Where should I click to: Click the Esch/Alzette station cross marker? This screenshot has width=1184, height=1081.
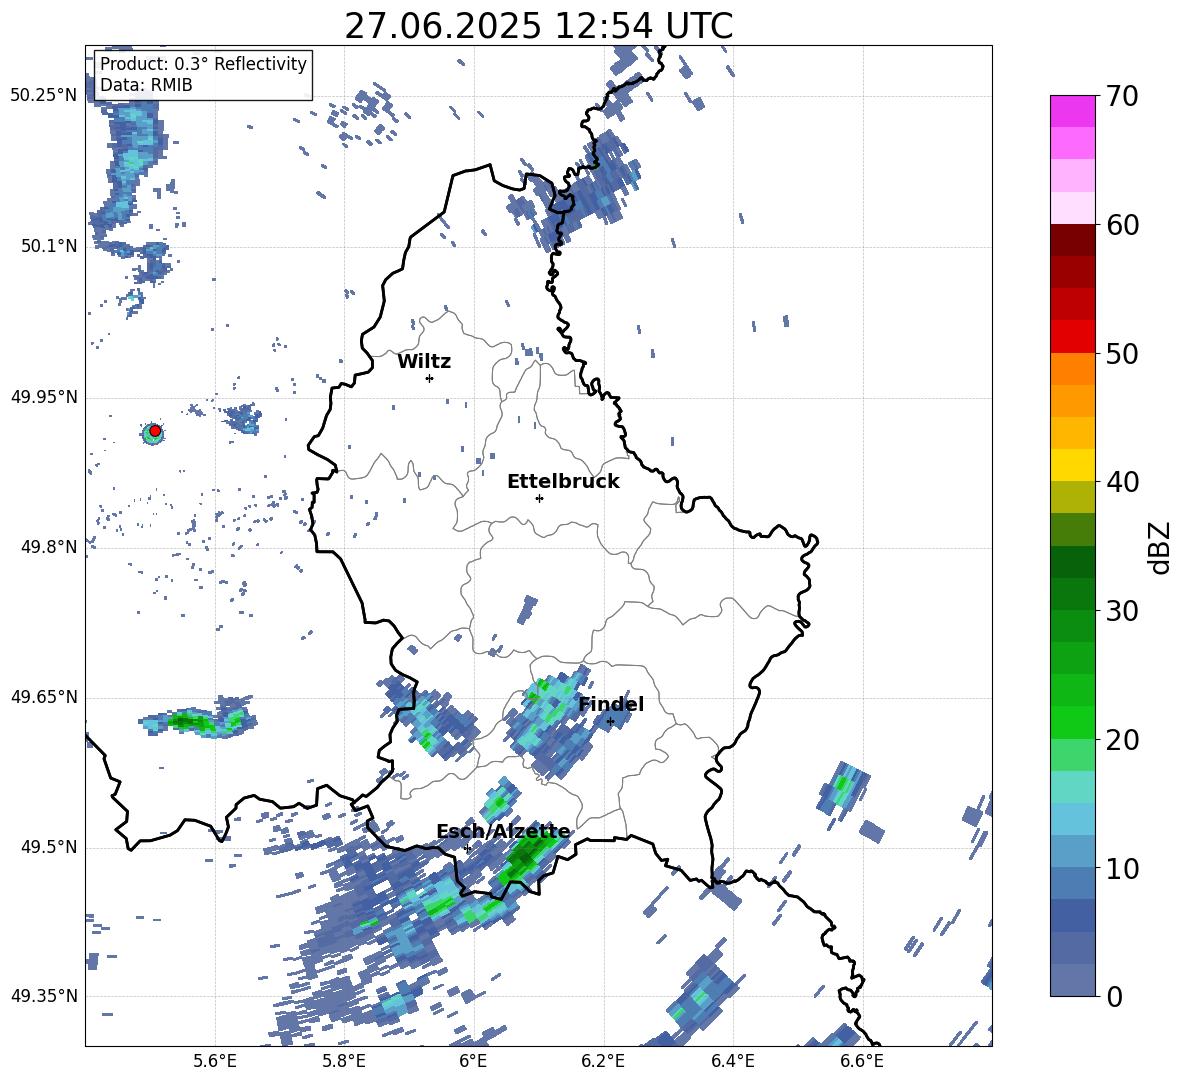tap(467, 848)
